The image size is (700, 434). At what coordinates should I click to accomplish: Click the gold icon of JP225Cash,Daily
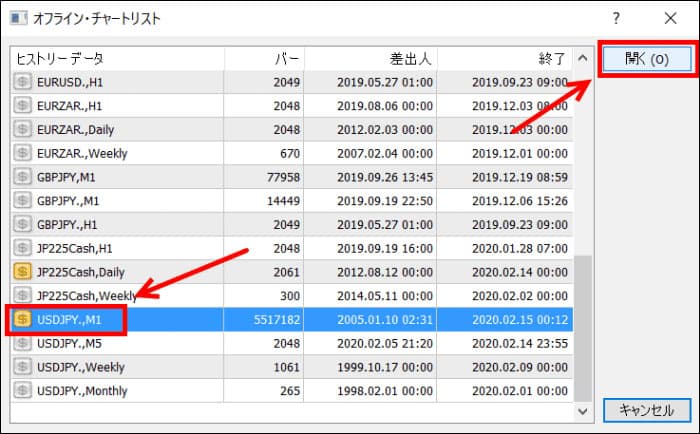coord(23,270)
